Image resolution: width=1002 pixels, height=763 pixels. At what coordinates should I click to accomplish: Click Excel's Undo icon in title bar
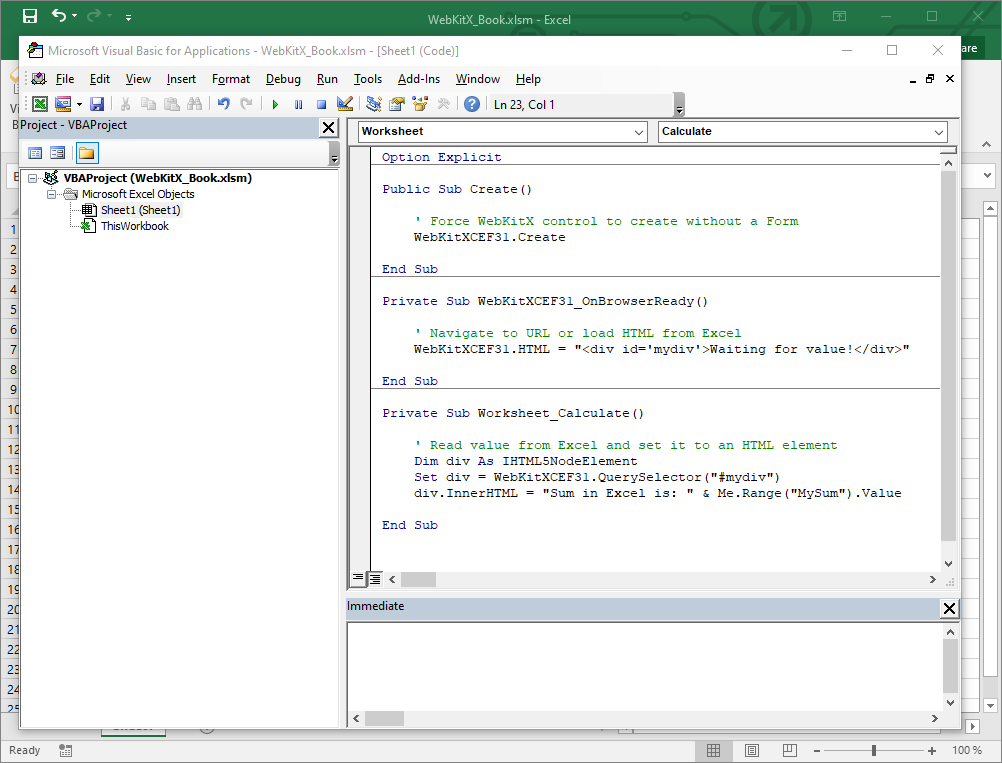tap(59, 16)
